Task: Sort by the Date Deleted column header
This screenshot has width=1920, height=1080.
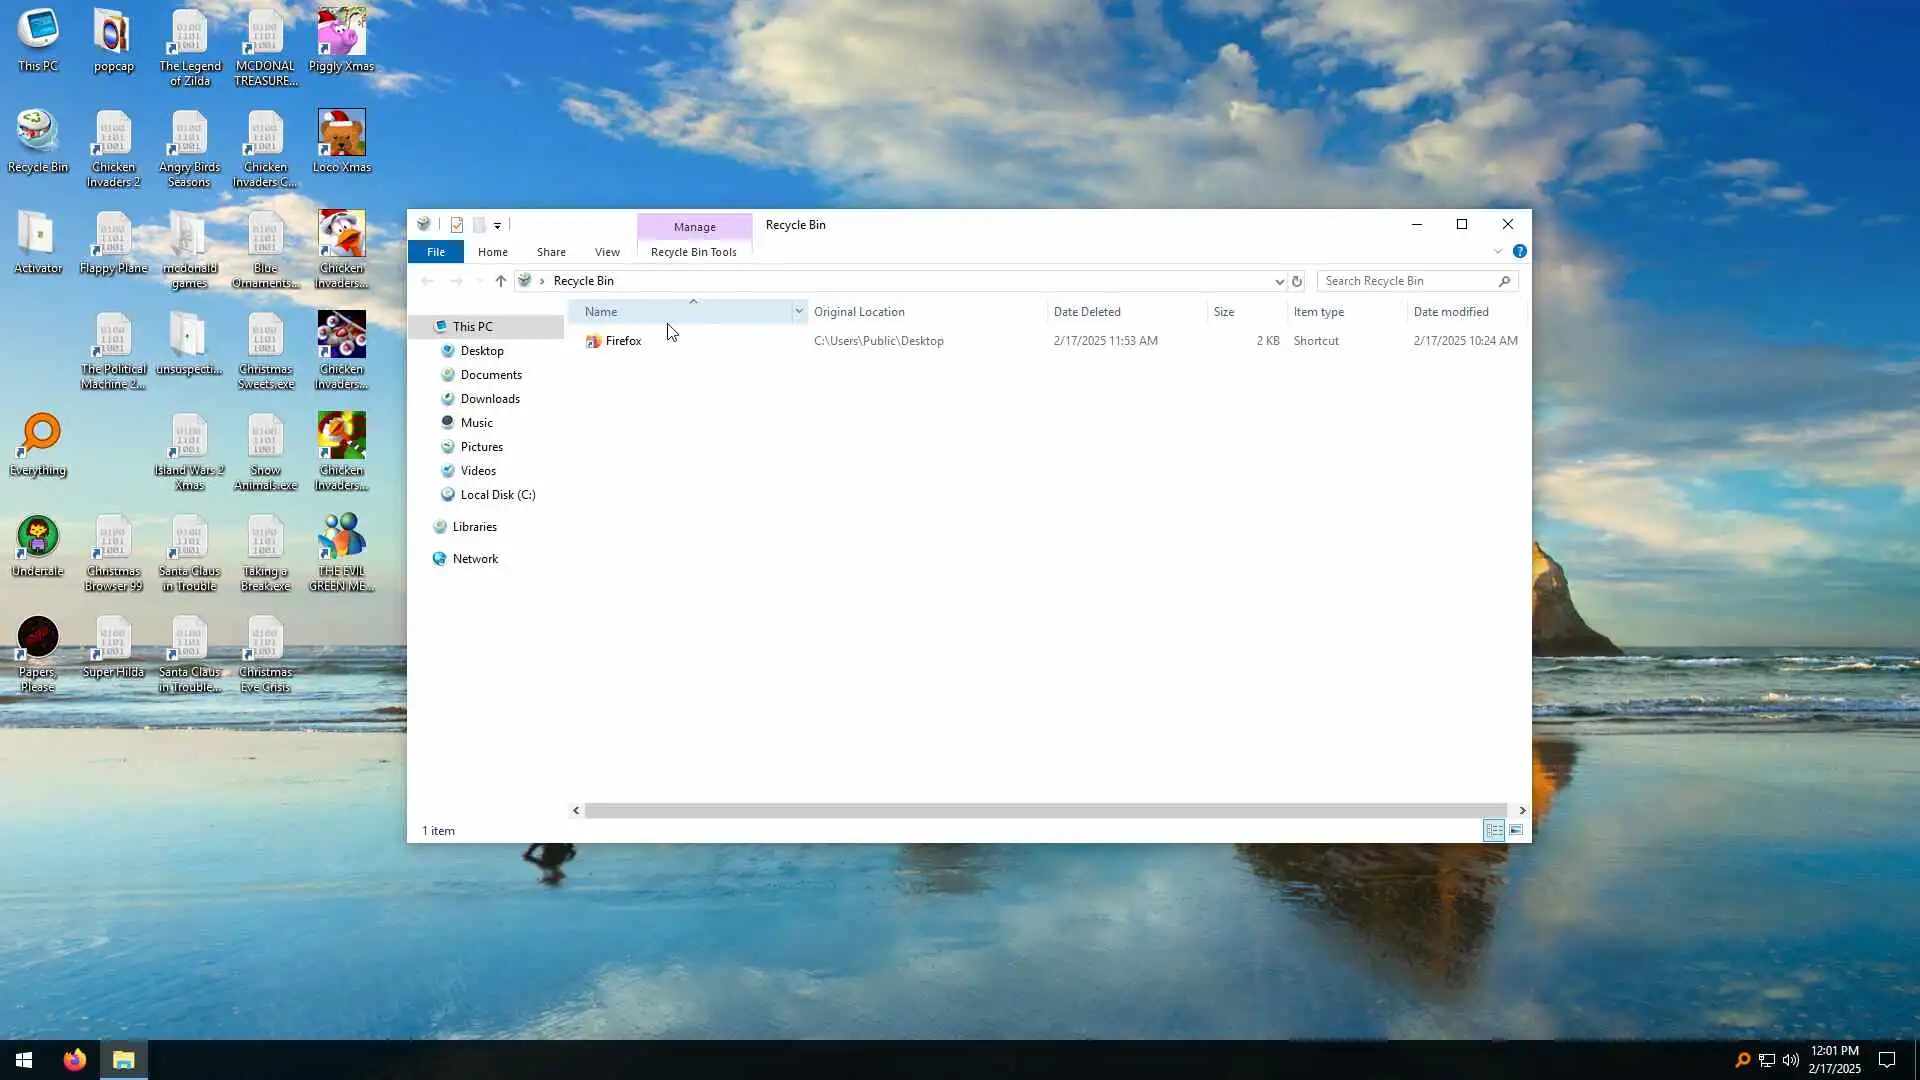Action: click(1087, 312)
